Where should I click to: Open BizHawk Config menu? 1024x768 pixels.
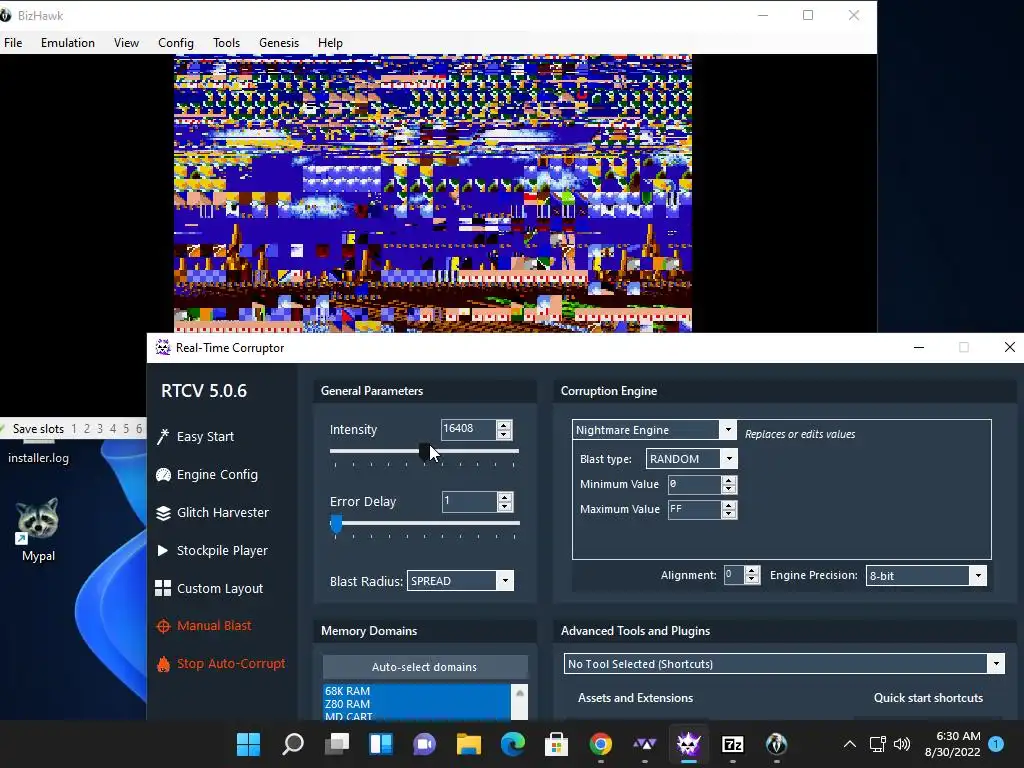click(x=176, y=42)
